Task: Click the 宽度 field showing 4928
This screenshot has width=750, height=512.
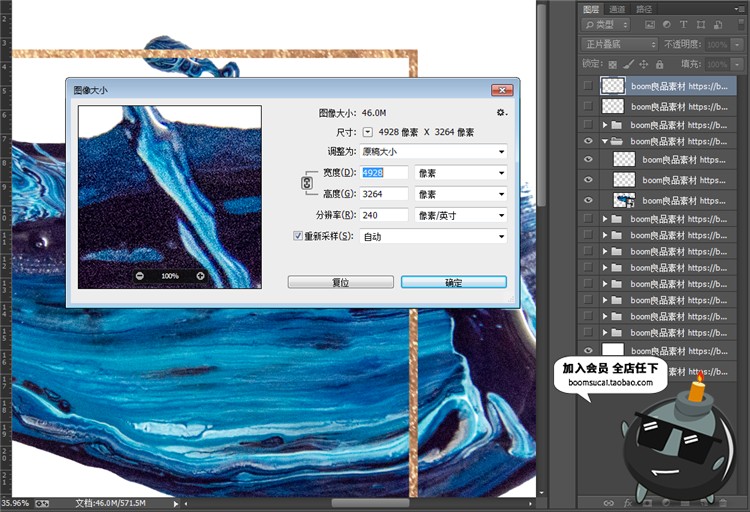Action: [384, 173]
